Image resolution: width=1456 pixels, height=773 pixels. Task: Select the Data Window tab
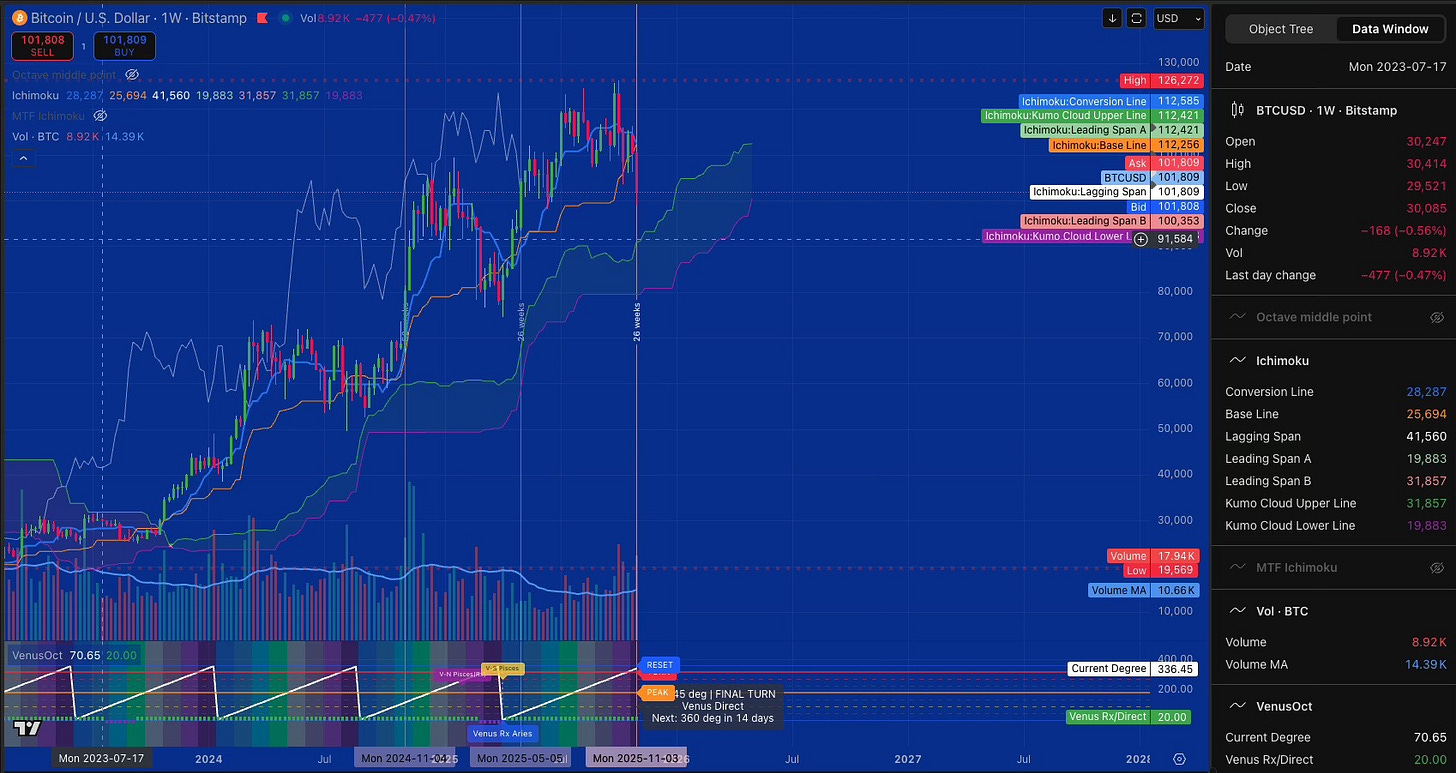(x=1390, y=29)
